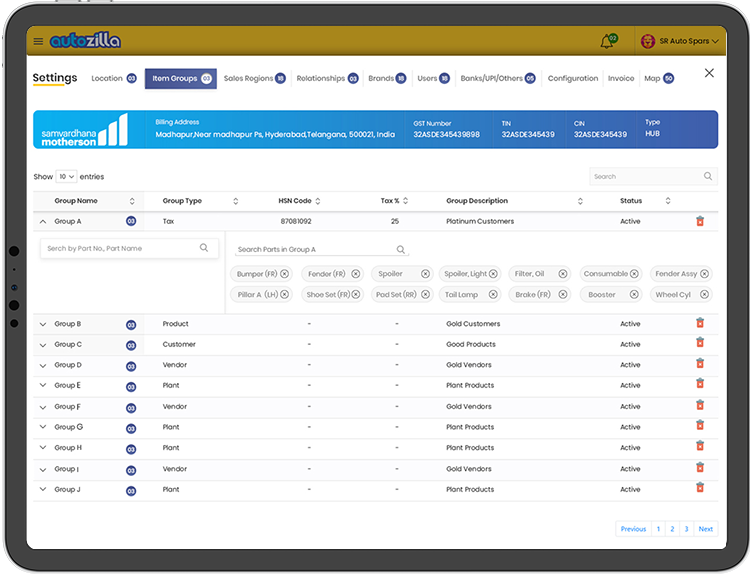The height and width of the screenshot is (574, 750).
Task: Click the autozilla logo
Action: point(85,41)
